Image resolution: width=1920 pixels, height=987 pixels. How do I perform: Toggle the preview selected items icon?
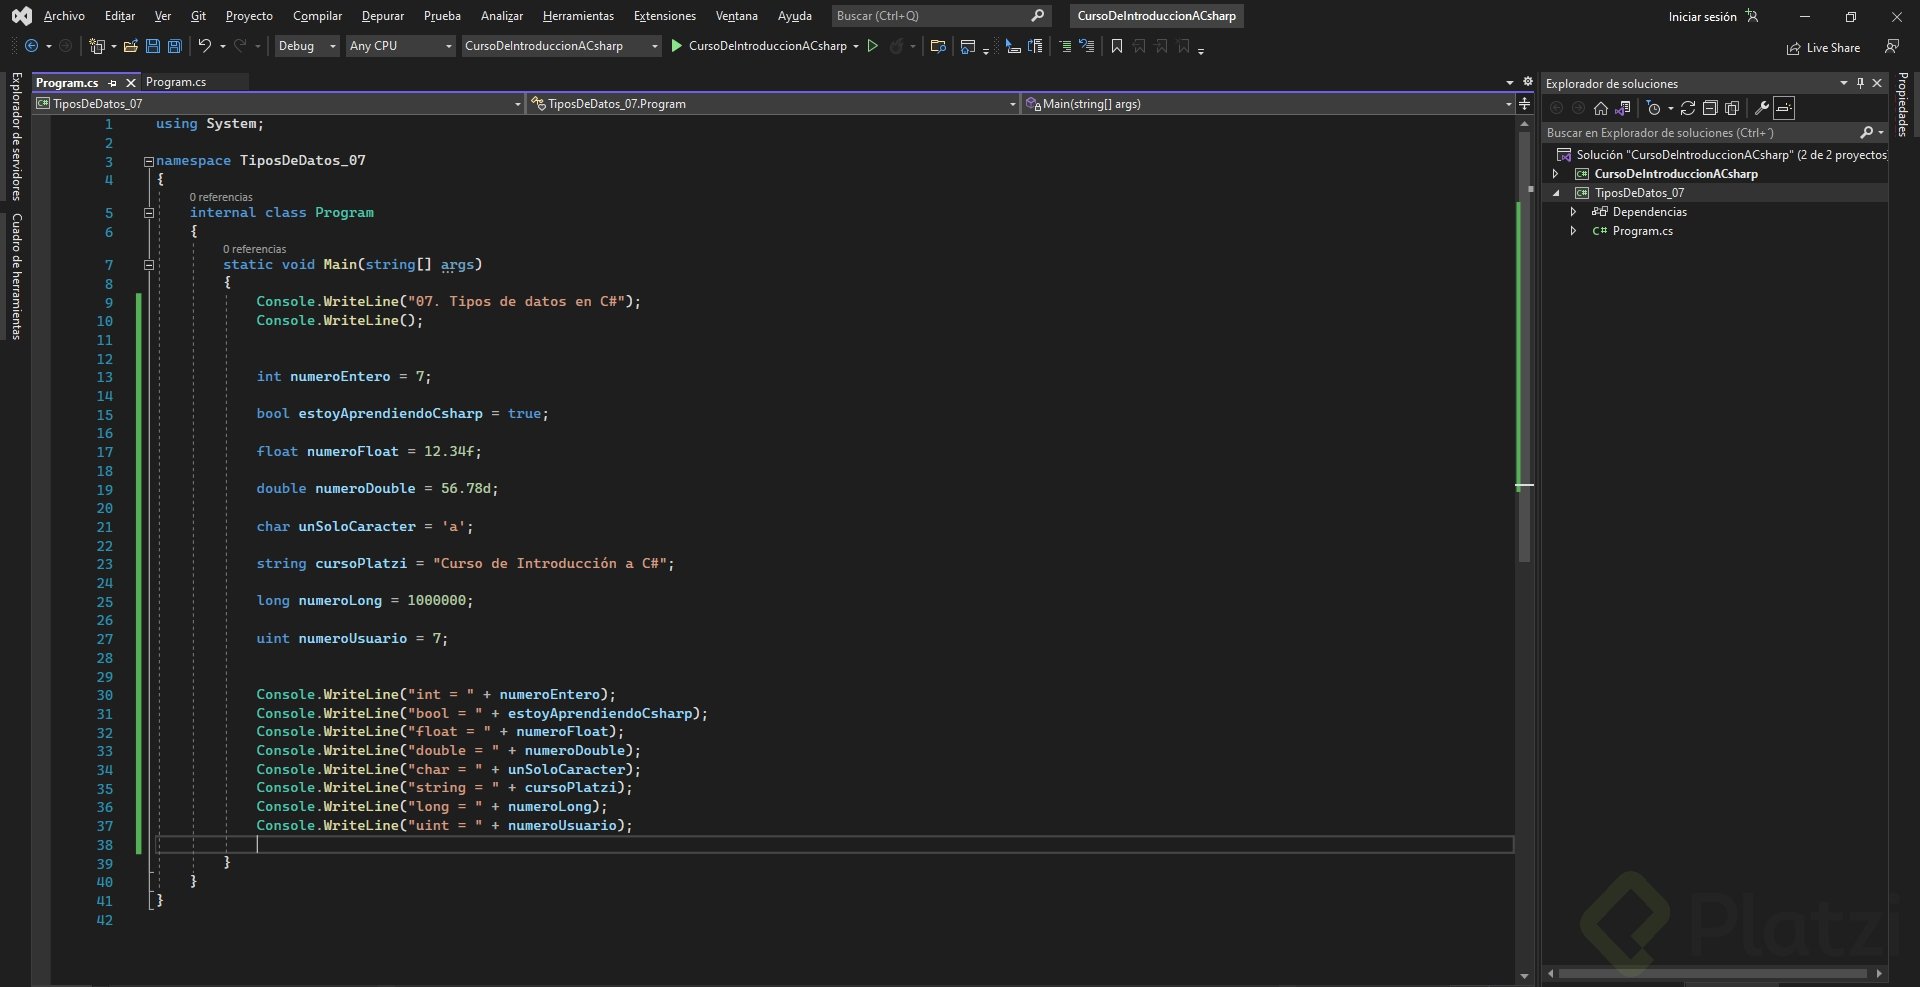point(1784,108)
